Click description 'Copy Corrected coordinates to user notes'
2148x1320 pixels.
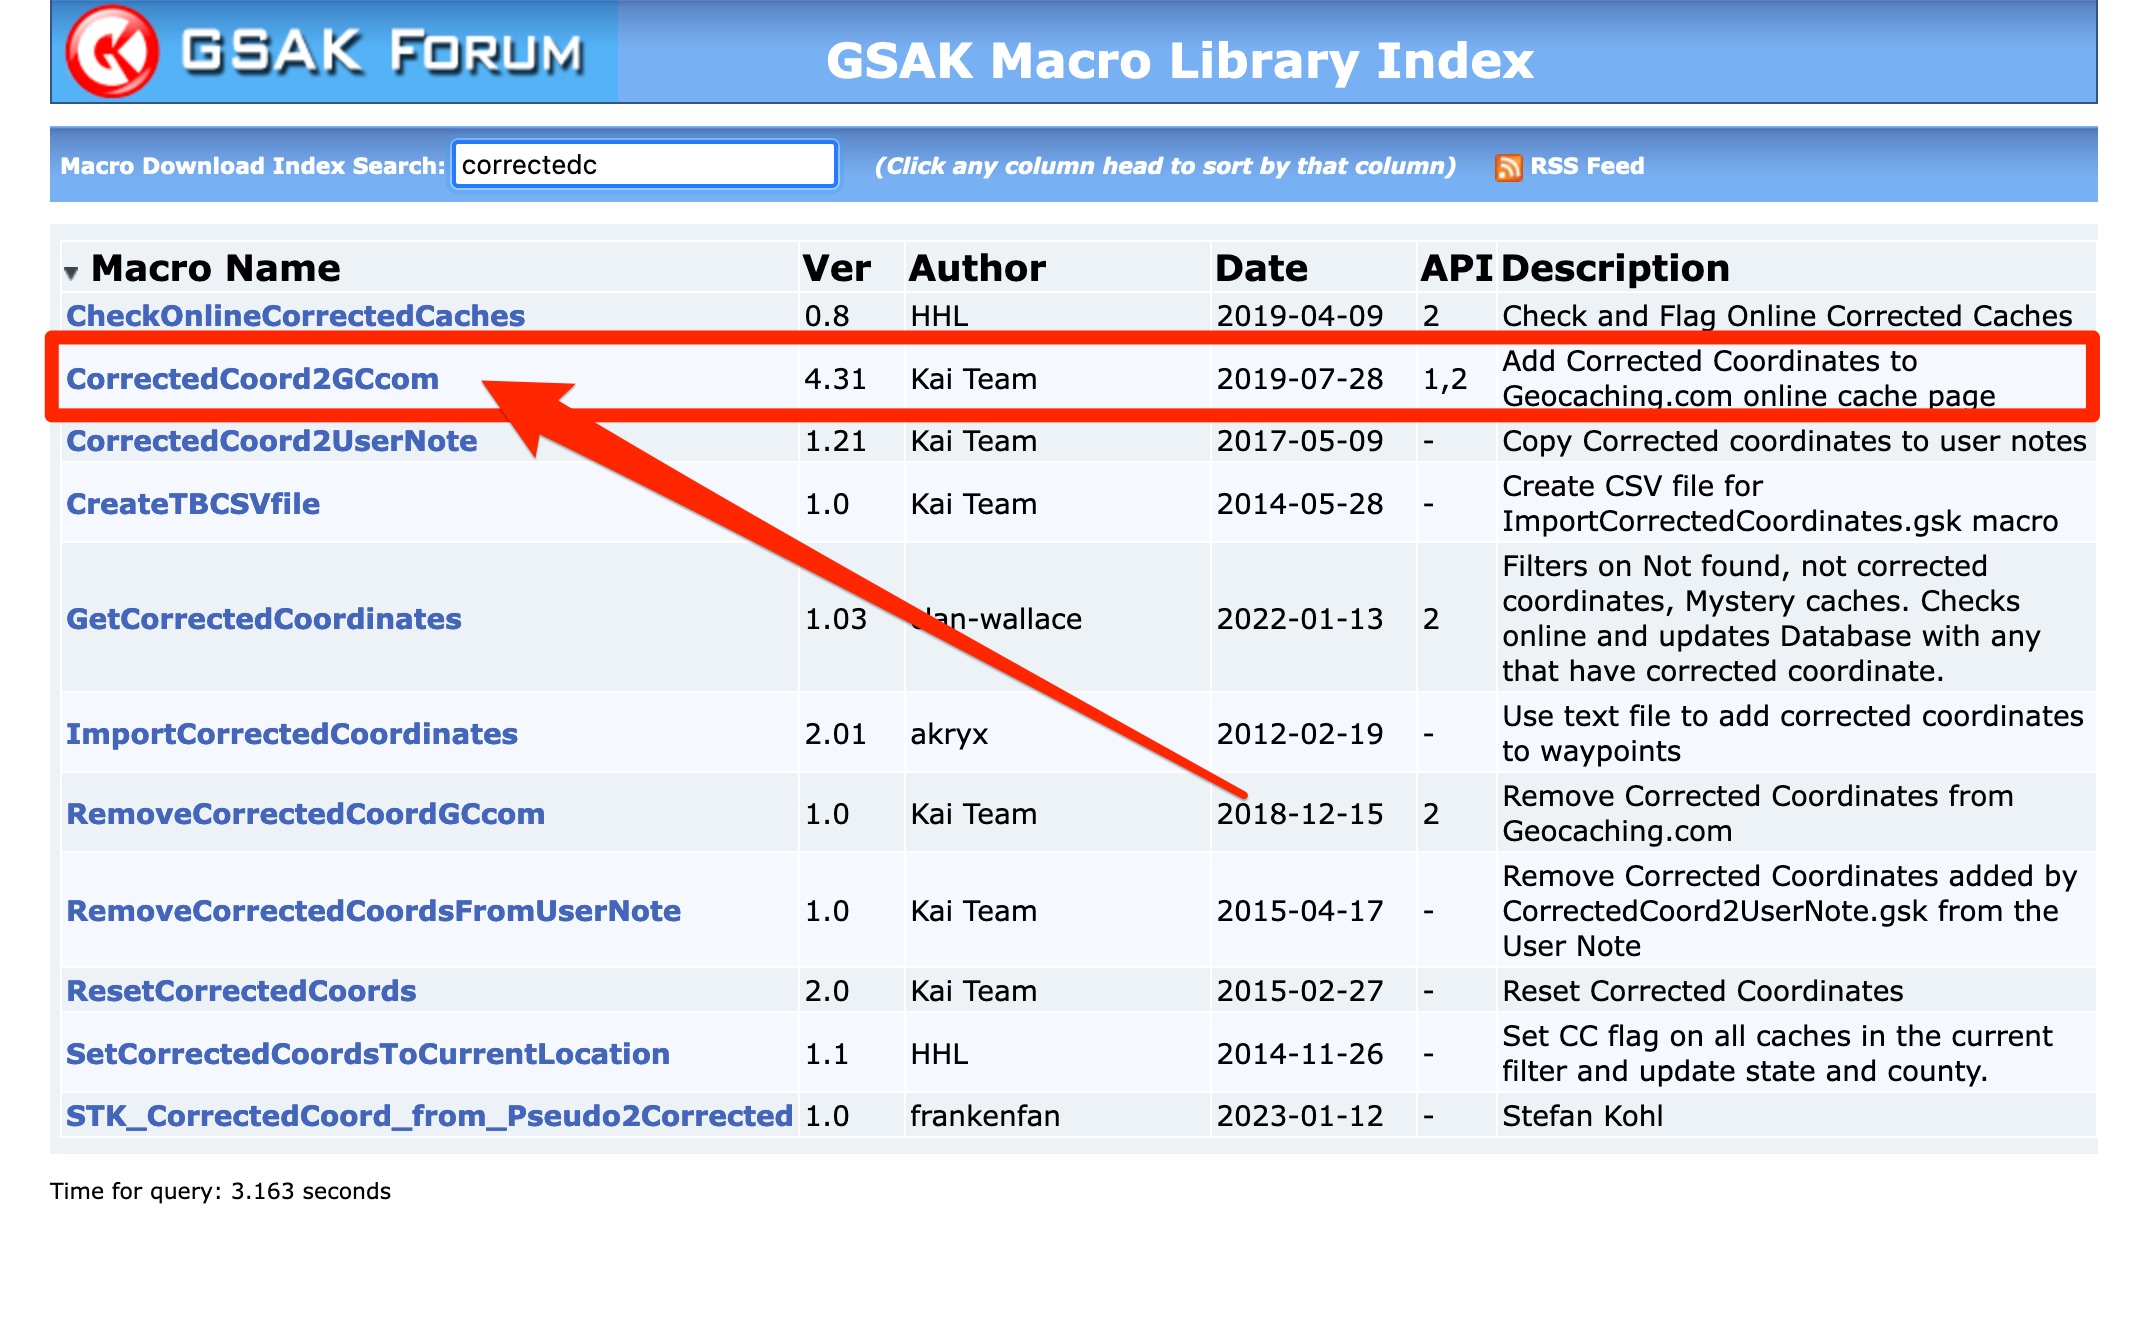pyautogui.click(x=1795, y=441)
